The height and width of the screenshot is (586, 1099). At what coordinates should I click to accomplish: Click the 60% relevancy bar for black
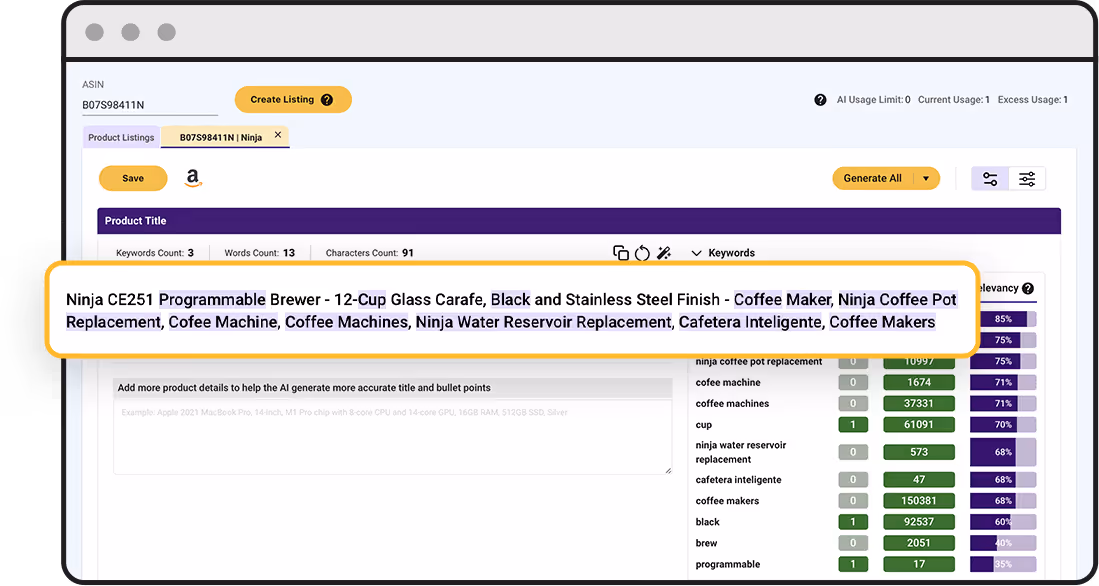[x=1003, y=522]
